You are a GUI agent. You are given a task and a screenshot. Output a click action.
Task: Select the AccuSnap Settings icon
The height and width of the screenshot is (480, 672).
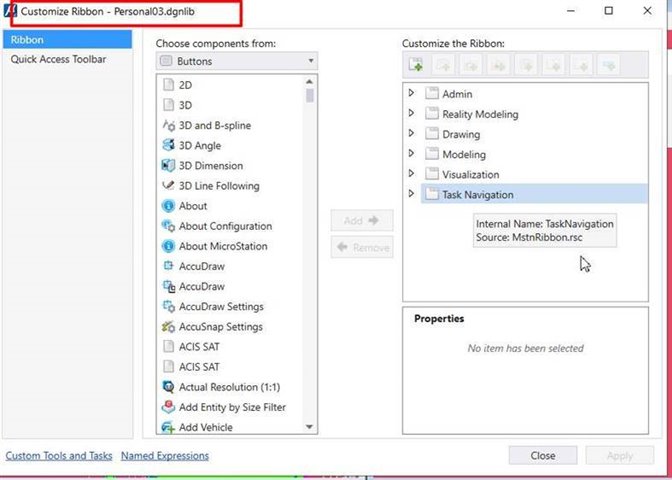coord(168,327)
